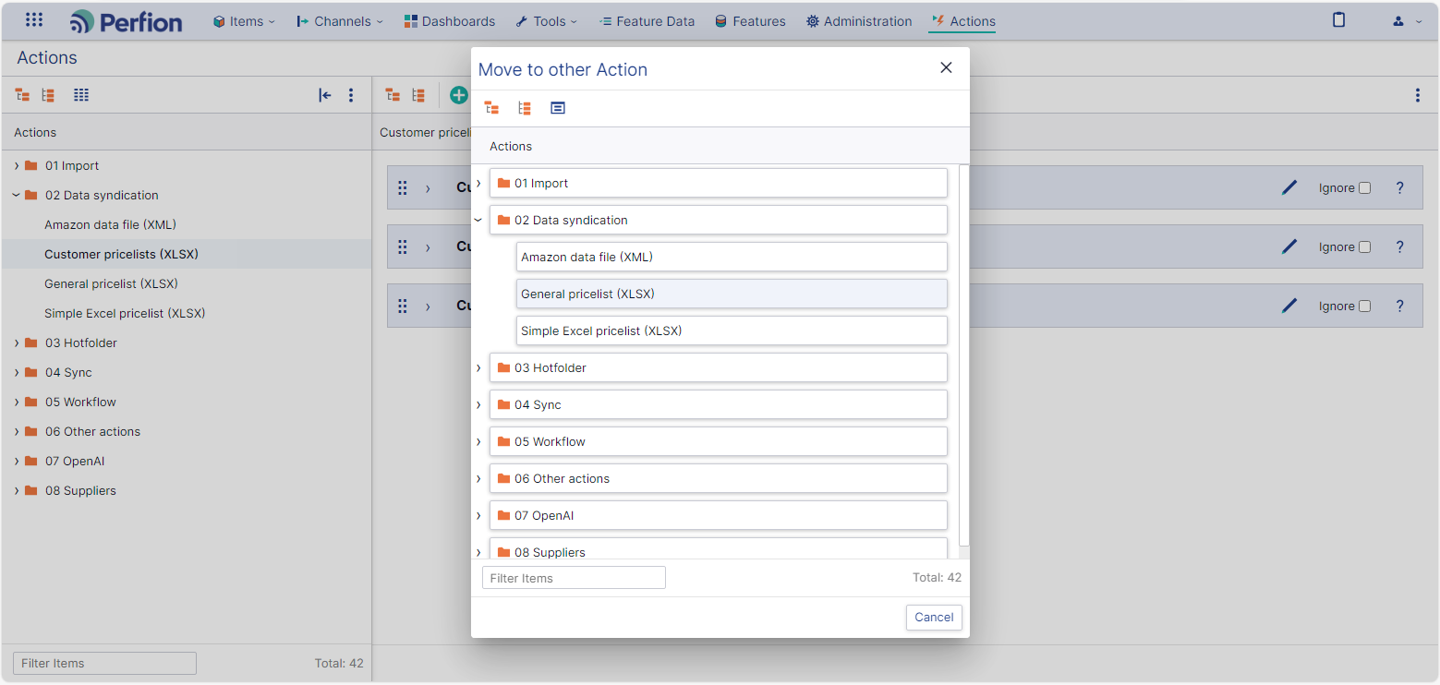Grab drag handle of top action step

tap(403, 188)
